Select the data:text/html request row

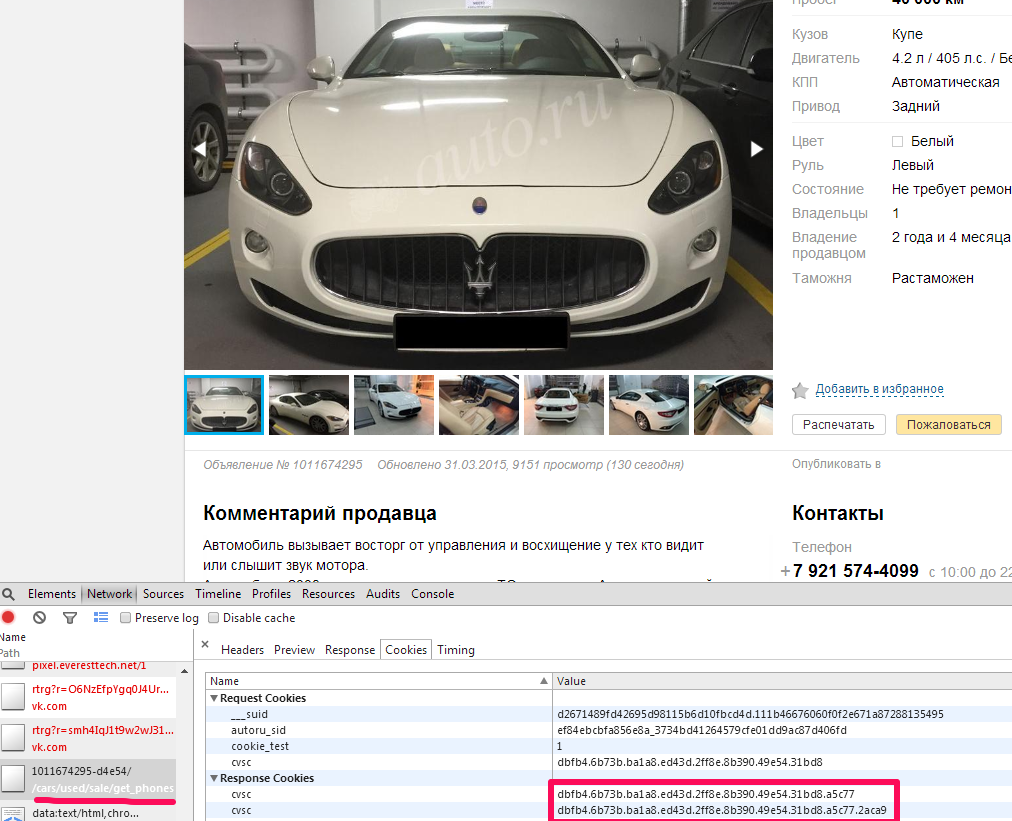pos(88,813)
